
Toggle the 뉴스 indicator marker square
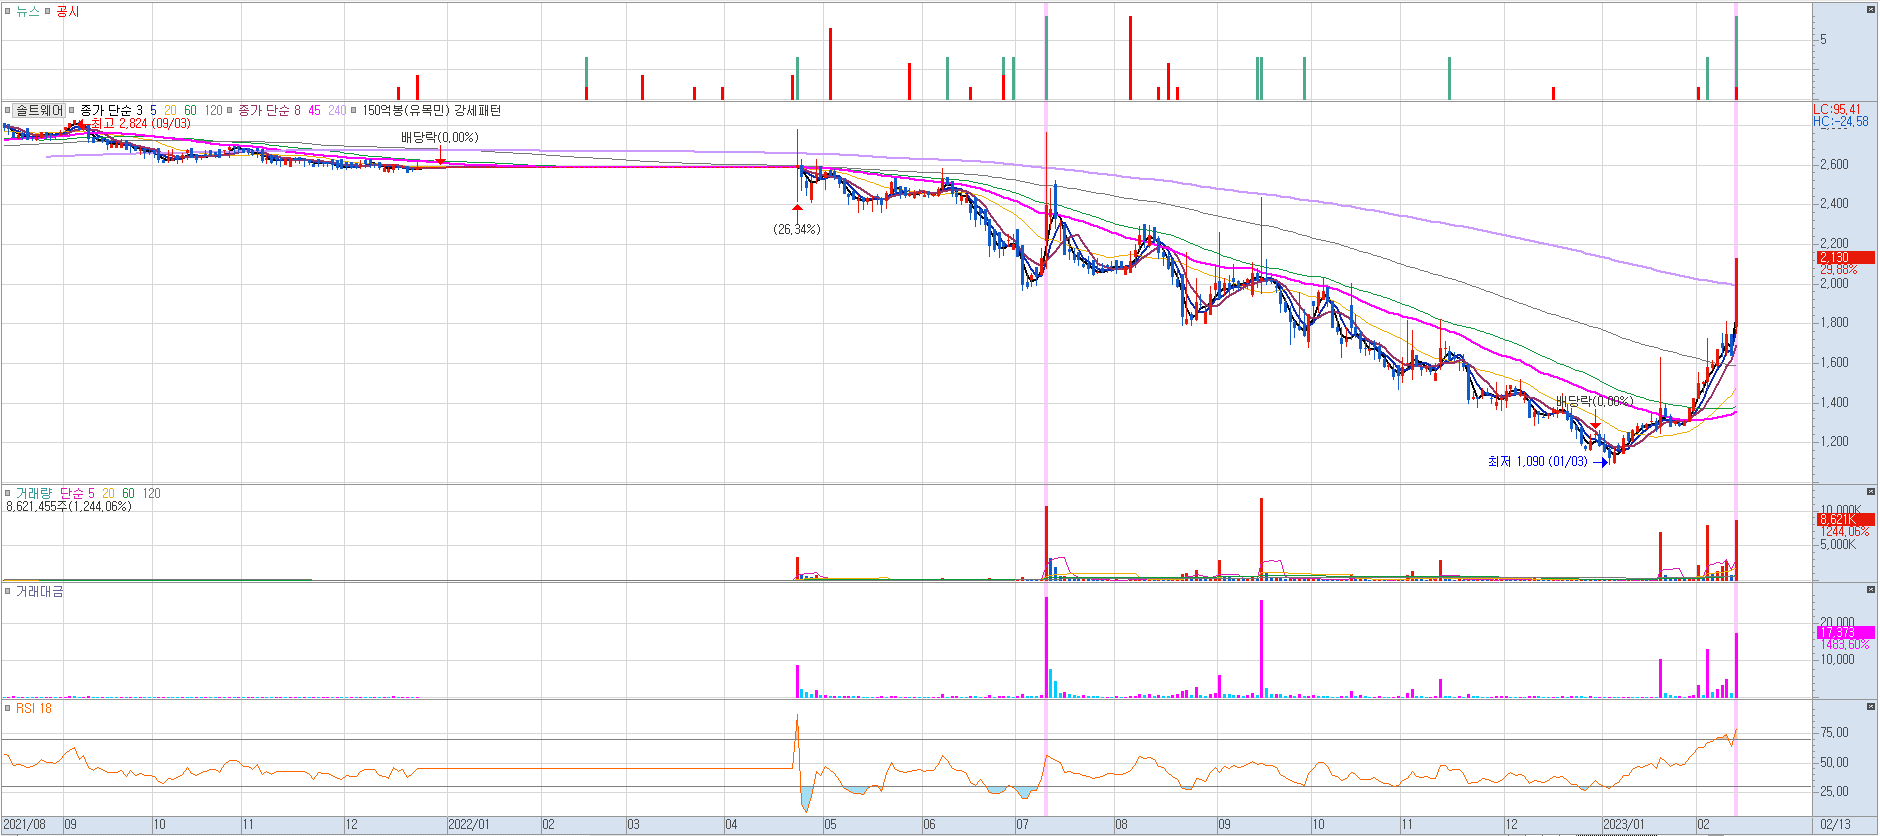8,11
